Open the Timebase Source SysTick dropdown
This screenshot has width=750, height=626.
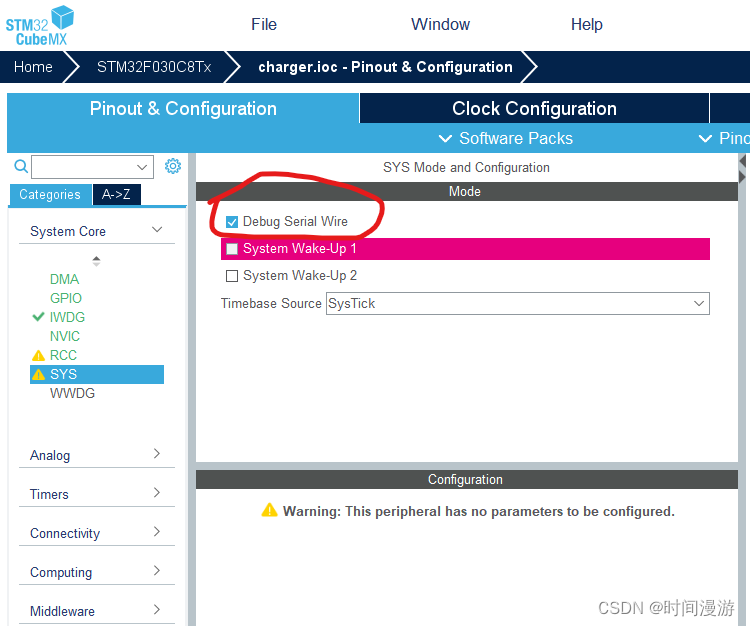pos(518,304)
